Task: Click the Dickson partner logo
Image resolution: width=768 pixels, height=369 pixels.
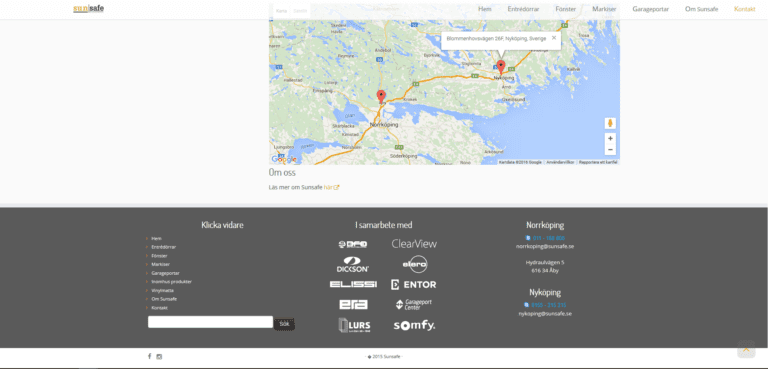Action: (353, 264)
